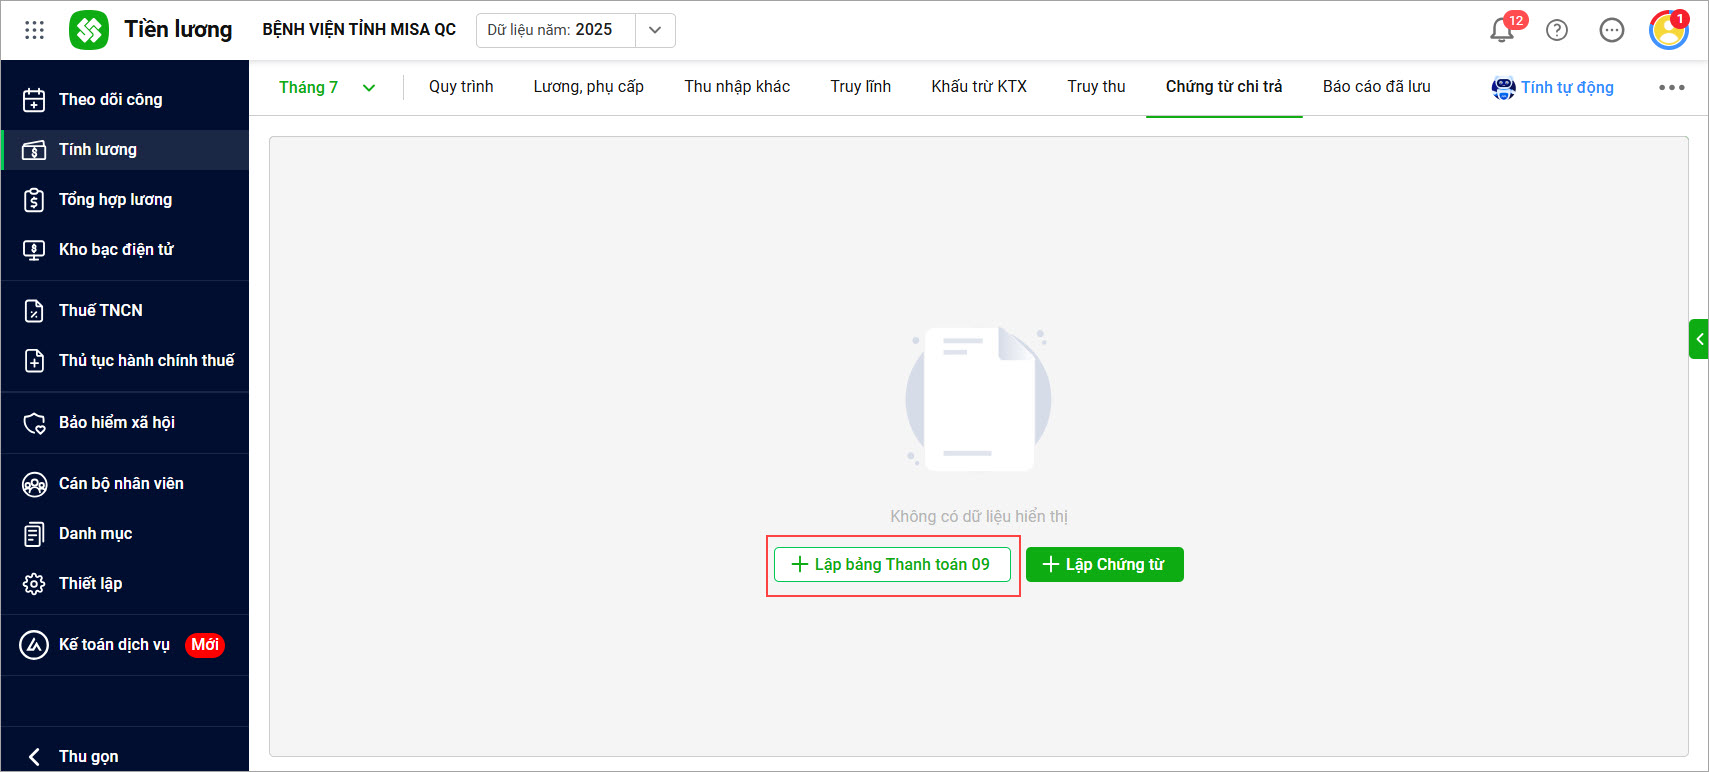Click the Tính tự động robot icon
Screen dimensions: 1709x772
click(x=1503, y=88)
